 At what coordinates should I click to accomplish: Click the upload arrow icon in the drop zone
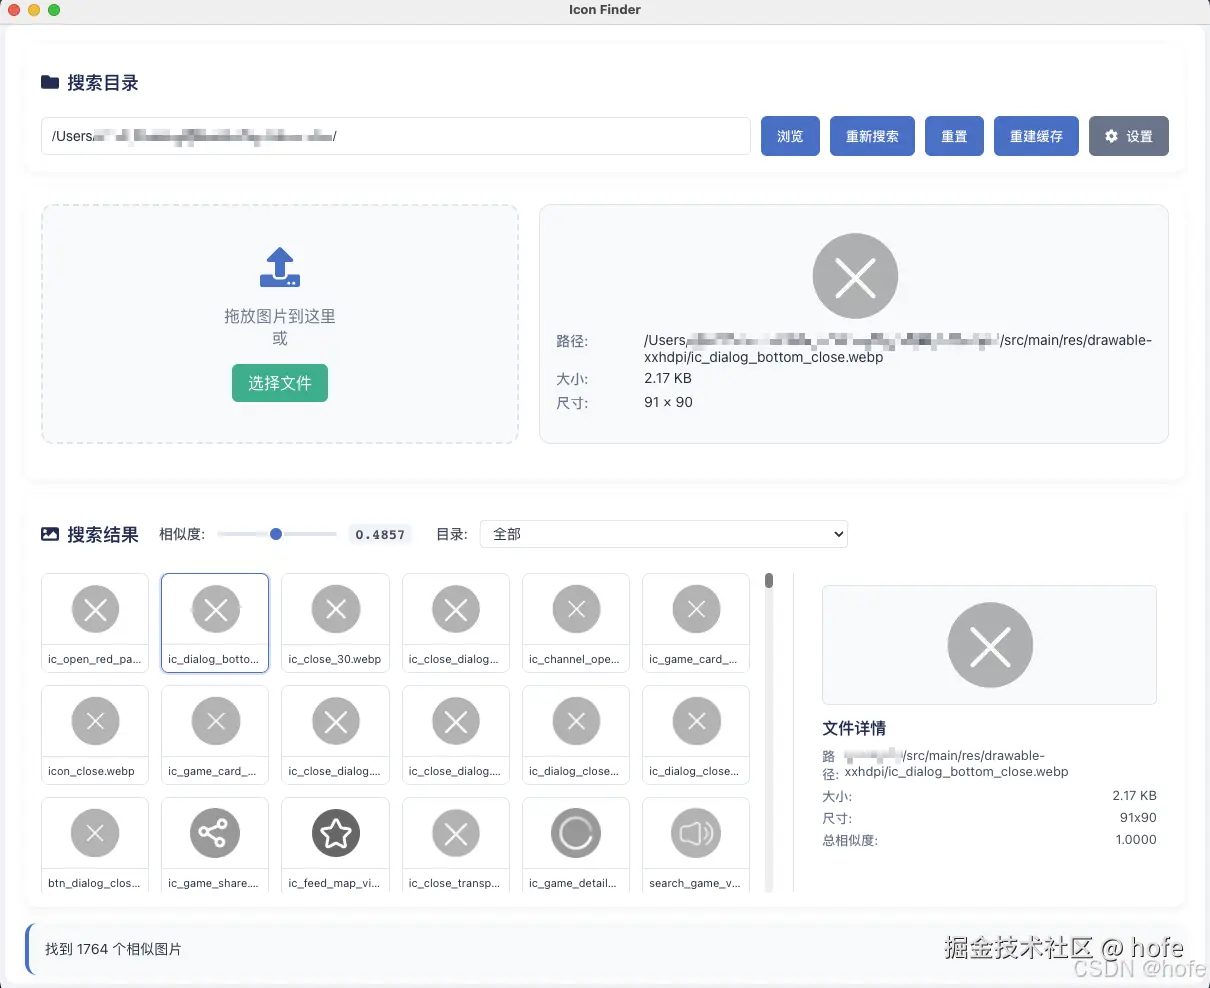(279, 265)
